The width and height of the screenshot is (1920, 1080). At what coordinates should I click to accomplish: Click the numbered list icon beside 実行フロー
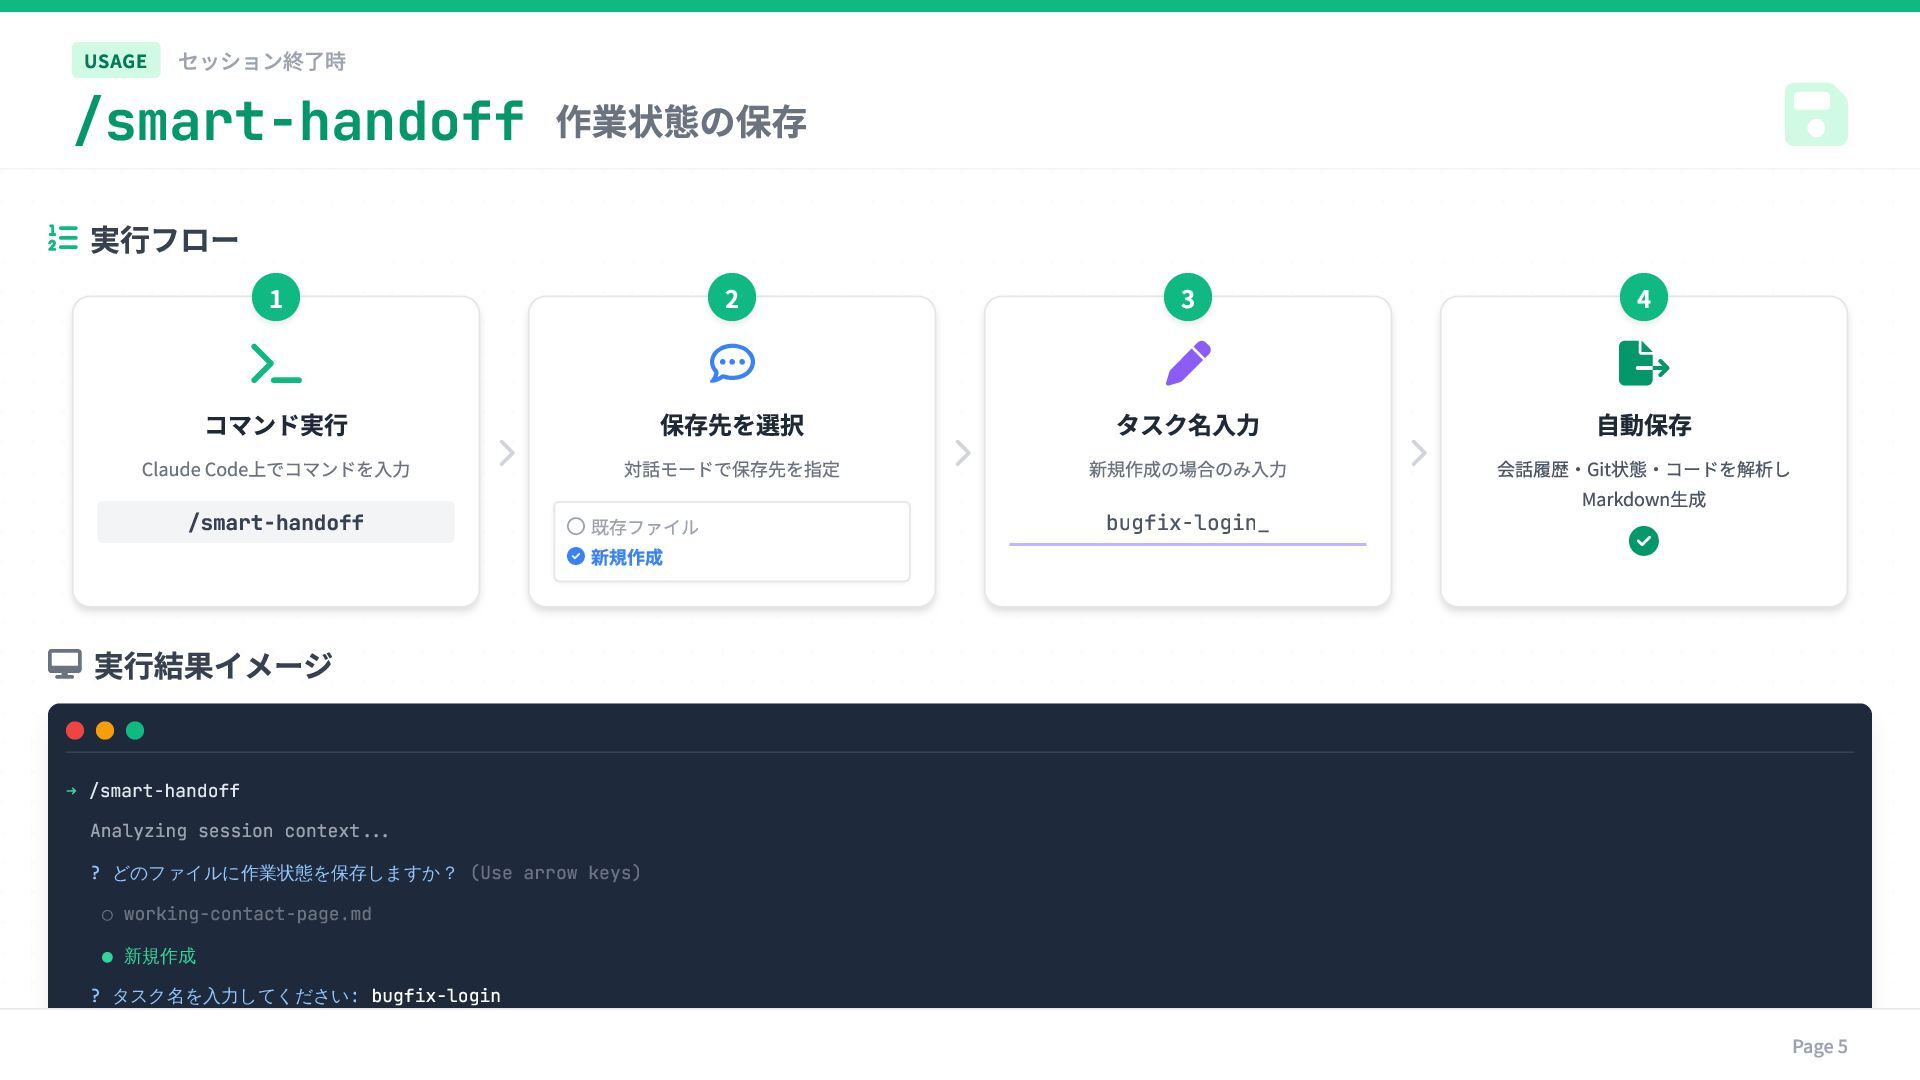[63, 238]
